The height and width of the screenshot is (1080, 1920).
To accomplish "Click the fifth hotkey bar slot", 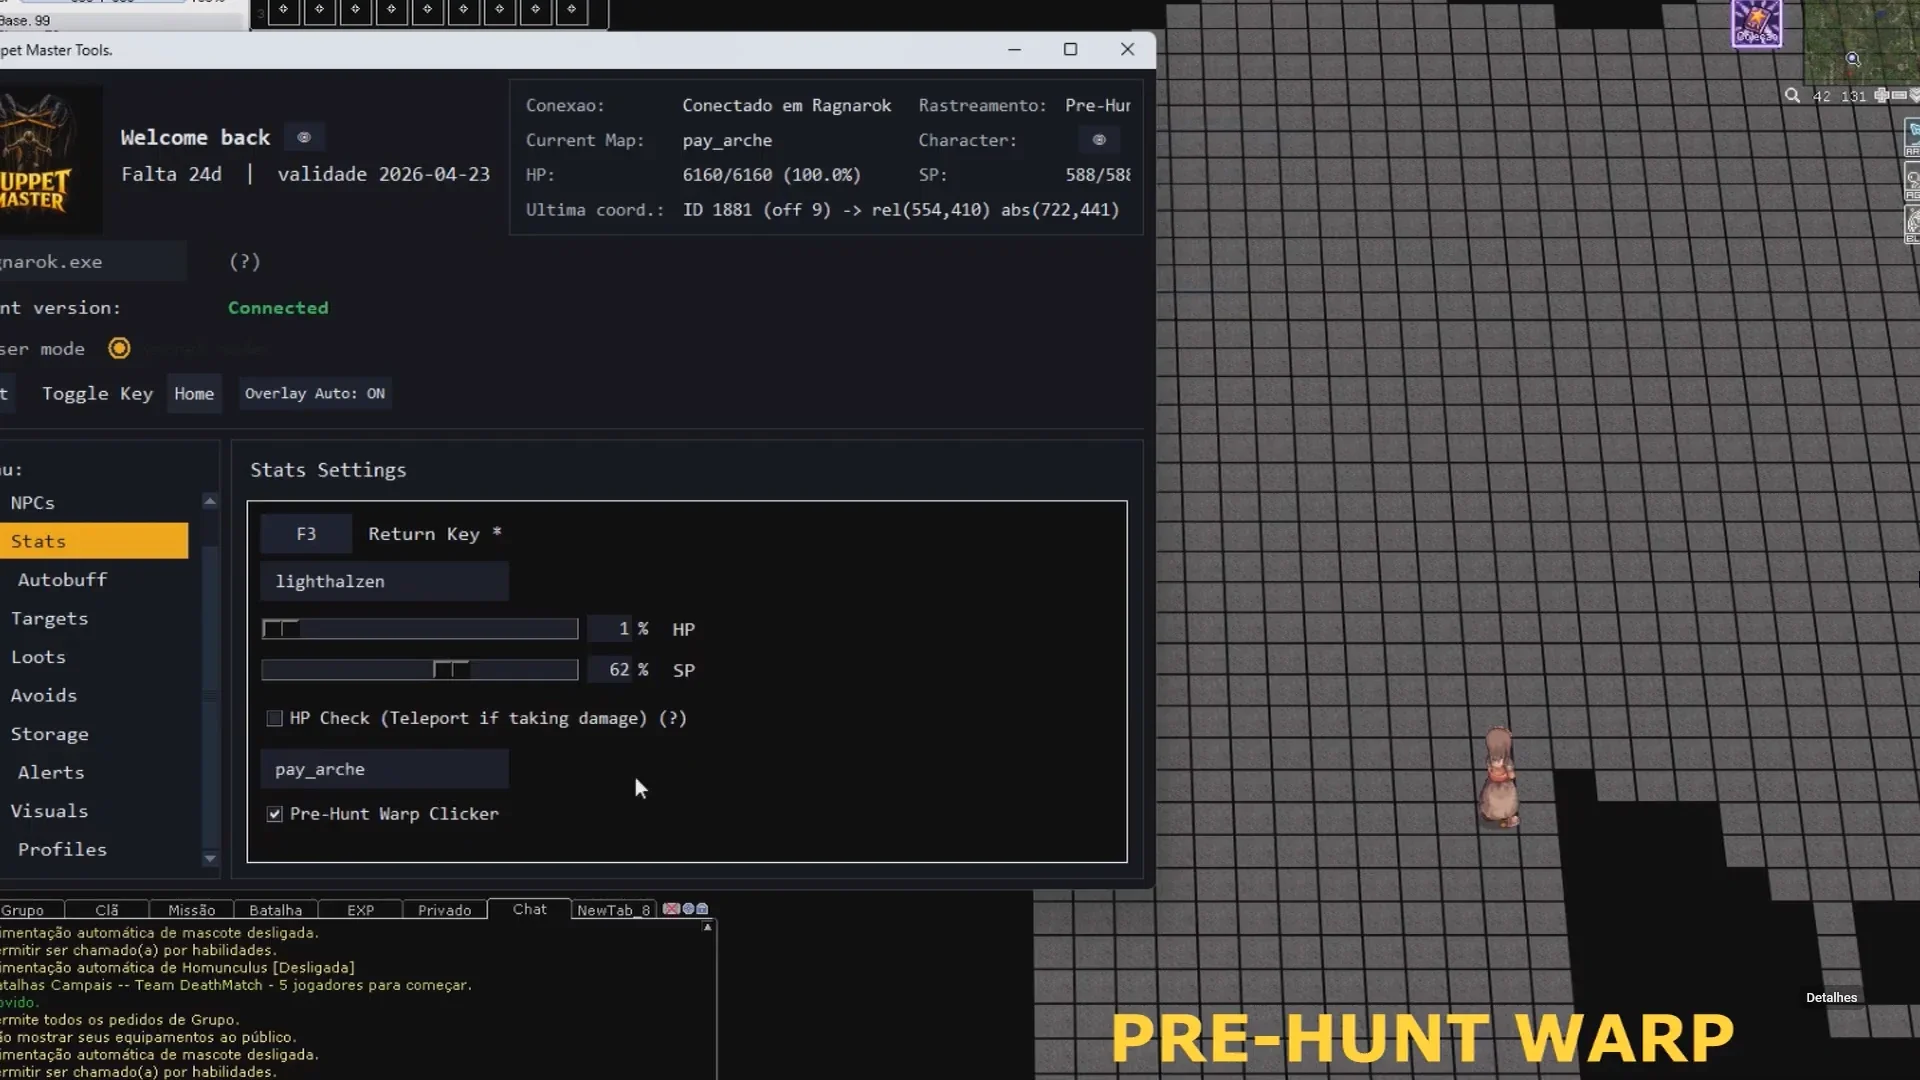I will [x=427, y=10].
